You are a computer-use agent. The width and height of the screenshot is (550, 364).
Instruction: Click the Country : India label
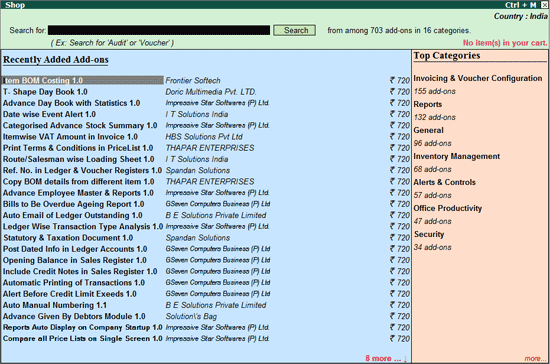coord(521,16)
